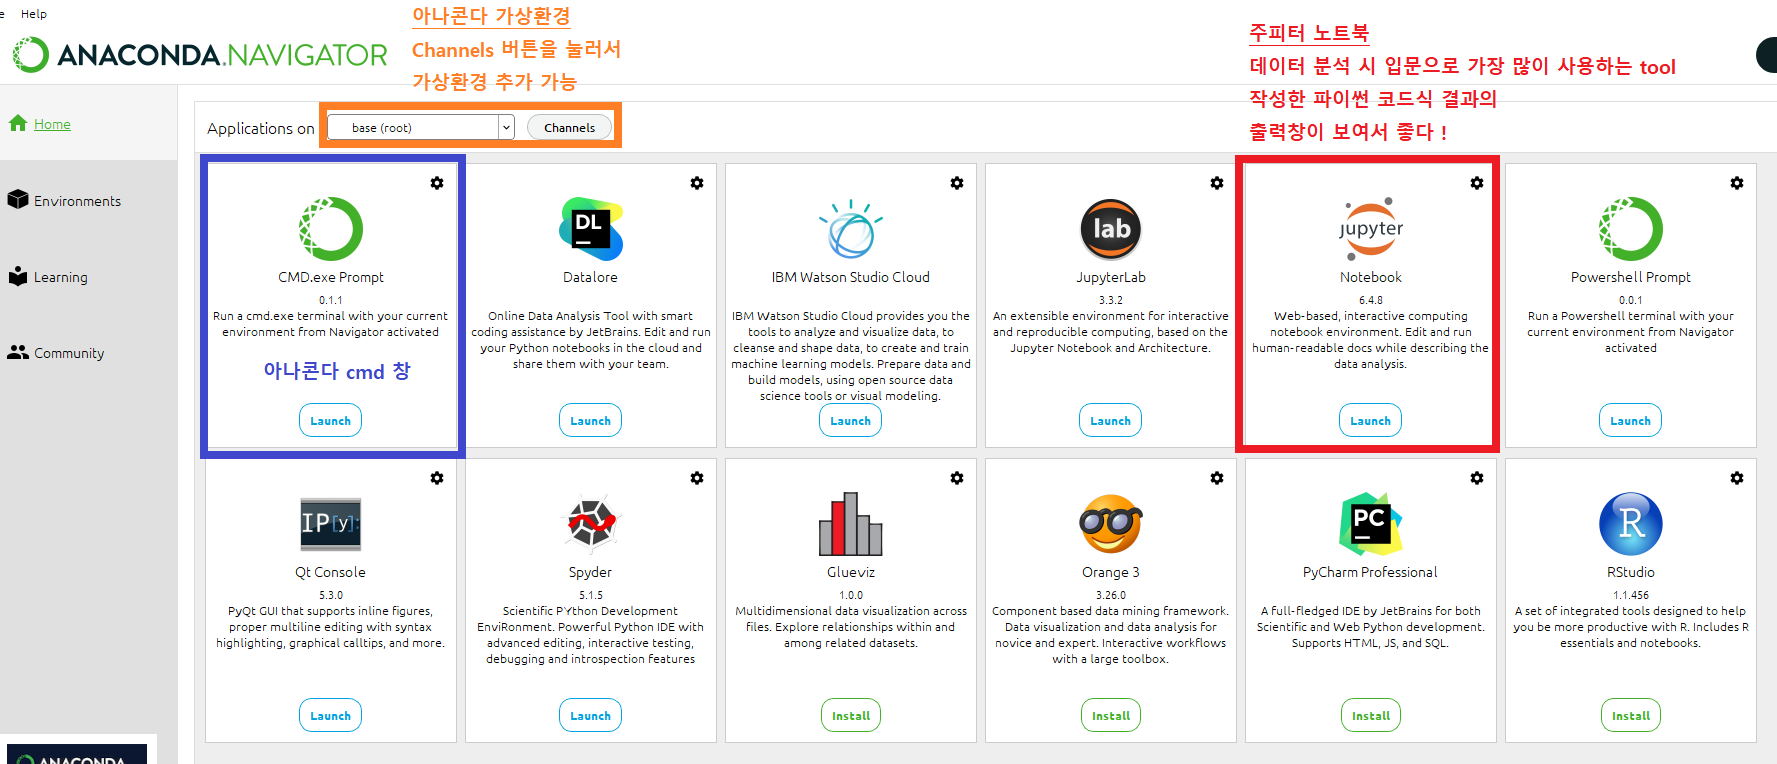
Task: Install PyCharm Professional
Action: [1371, 716]
